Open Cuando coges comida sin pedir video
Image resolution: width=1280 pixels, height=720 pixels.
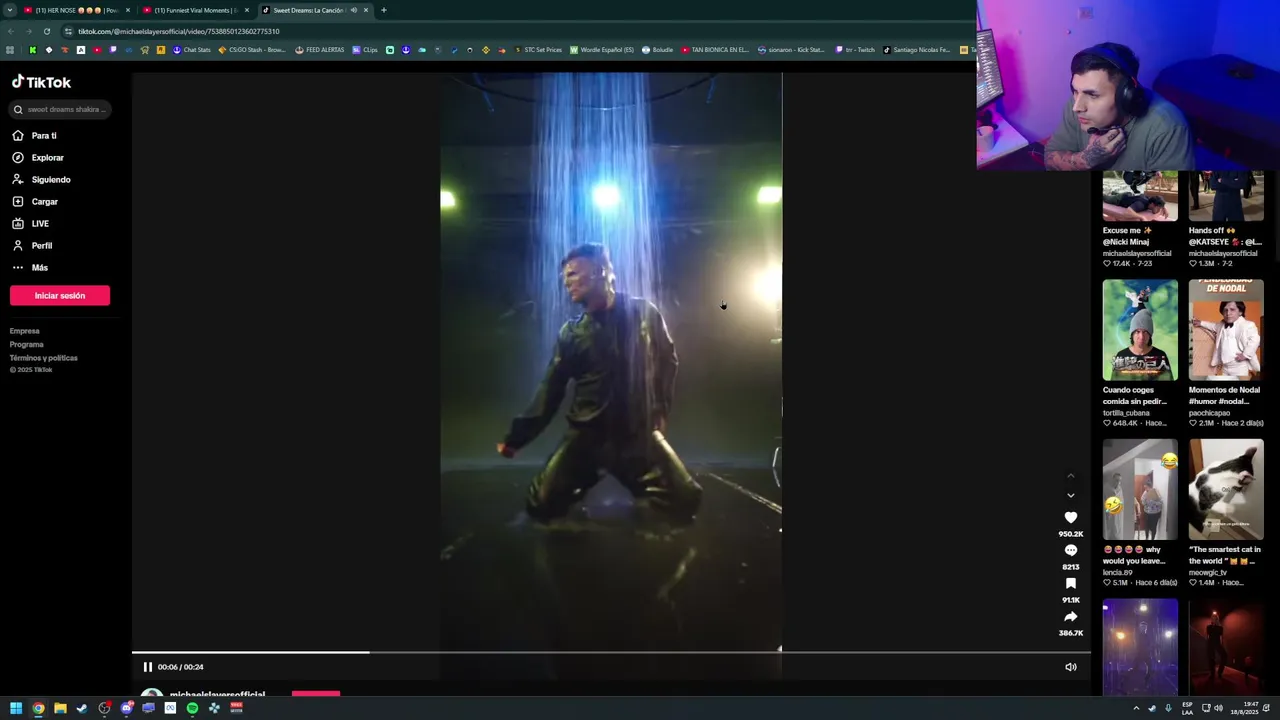[1140, 330]
